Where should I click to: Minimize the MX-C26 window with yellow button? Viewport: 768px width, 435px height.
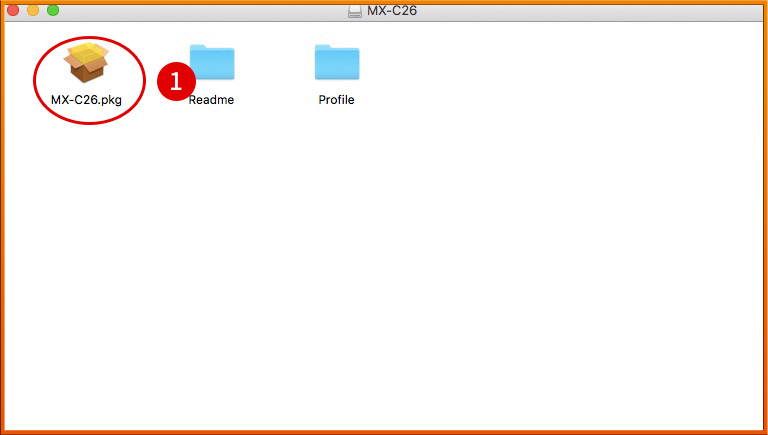33,10
